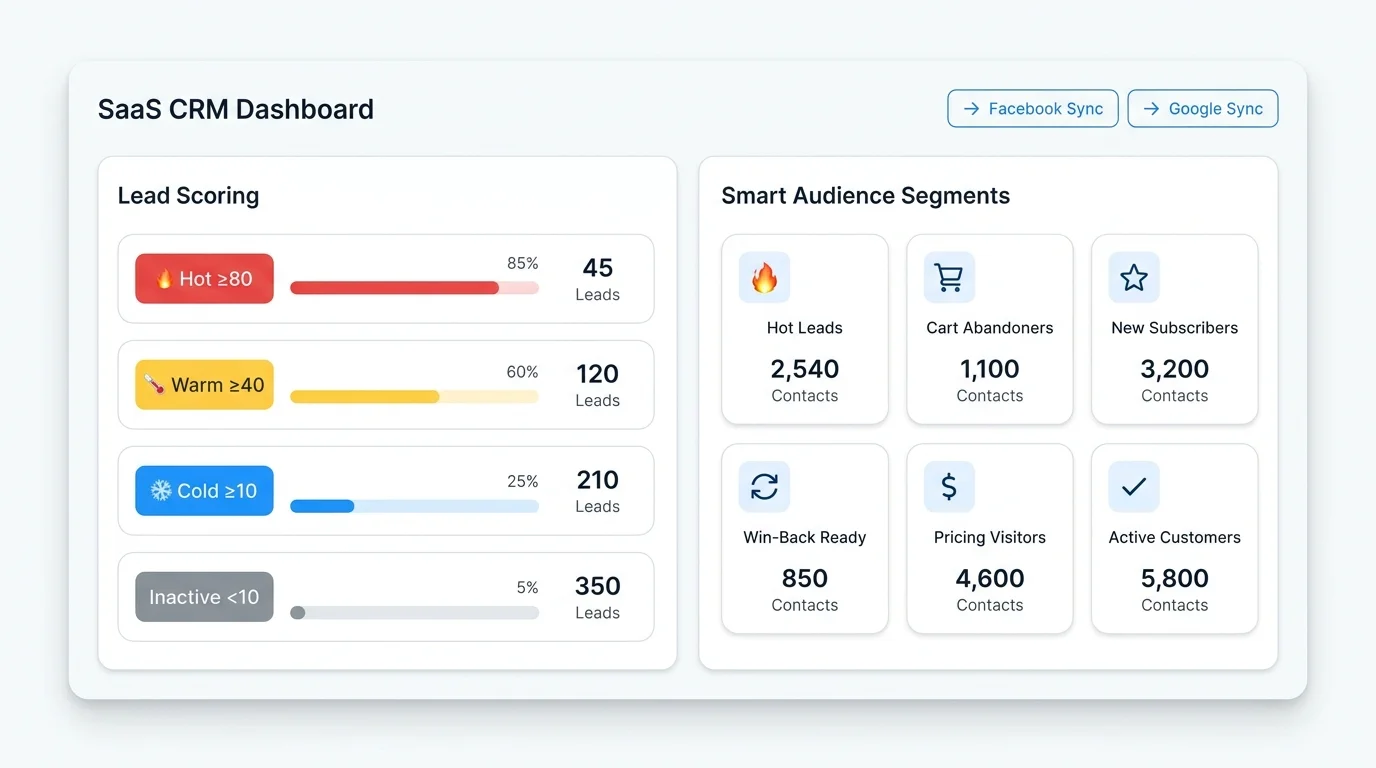
Task: Click the arrow icon in Google Sync
Action: (1151, 109)
